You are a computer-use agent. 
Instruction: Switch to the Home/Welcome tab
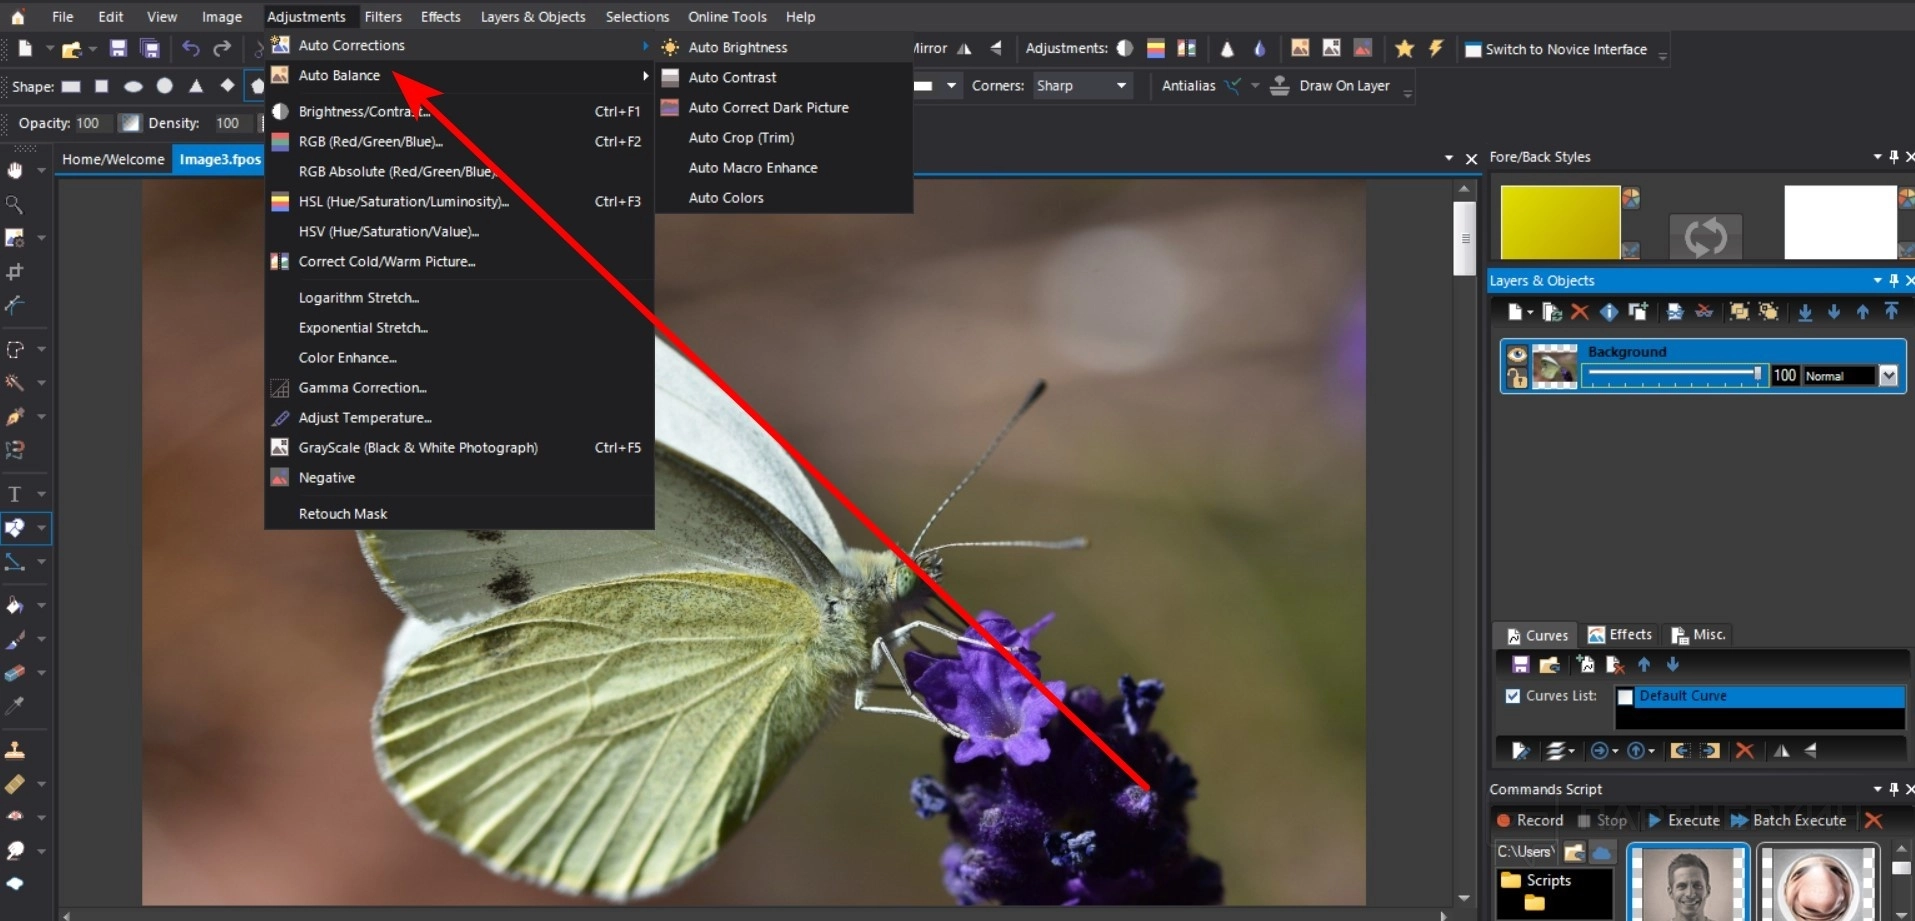point(113,159)
